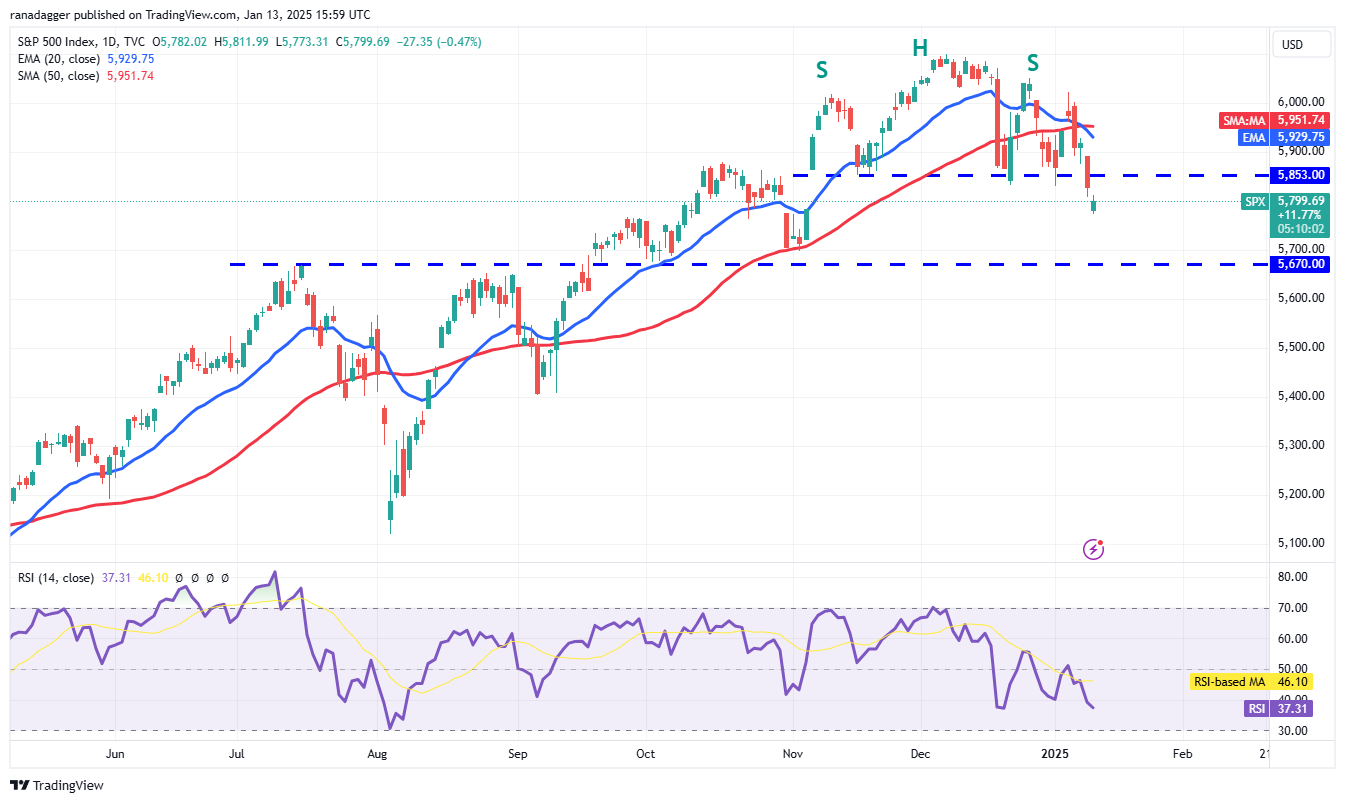The image size is (1345, 803).
Task: Click the 'H' head pattern label
Action: pos(919,48)
